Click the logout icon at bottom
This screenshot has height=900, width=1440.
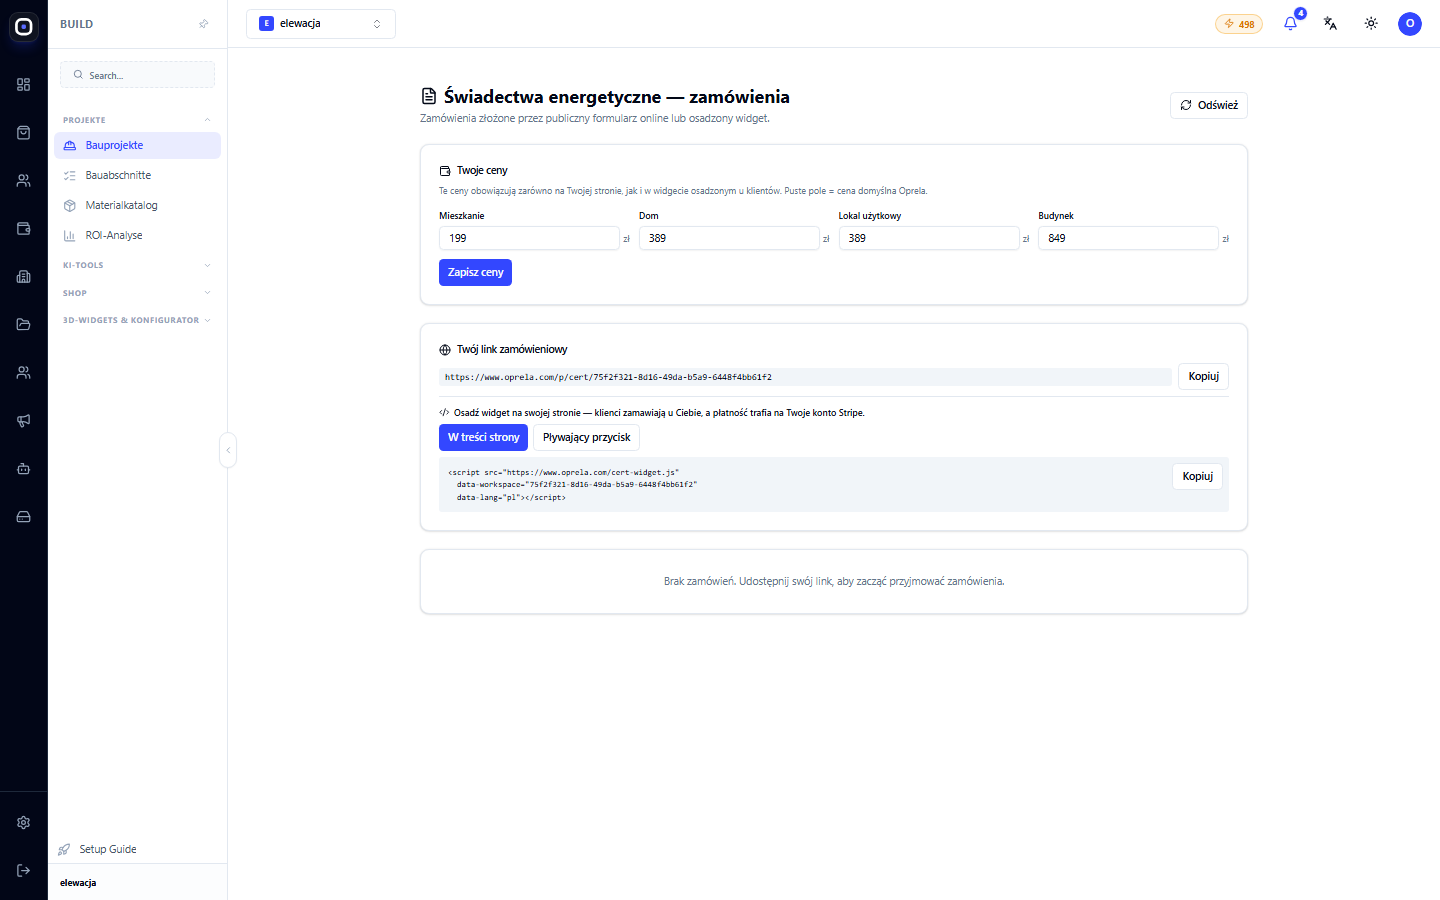click(x=24, y=871)
